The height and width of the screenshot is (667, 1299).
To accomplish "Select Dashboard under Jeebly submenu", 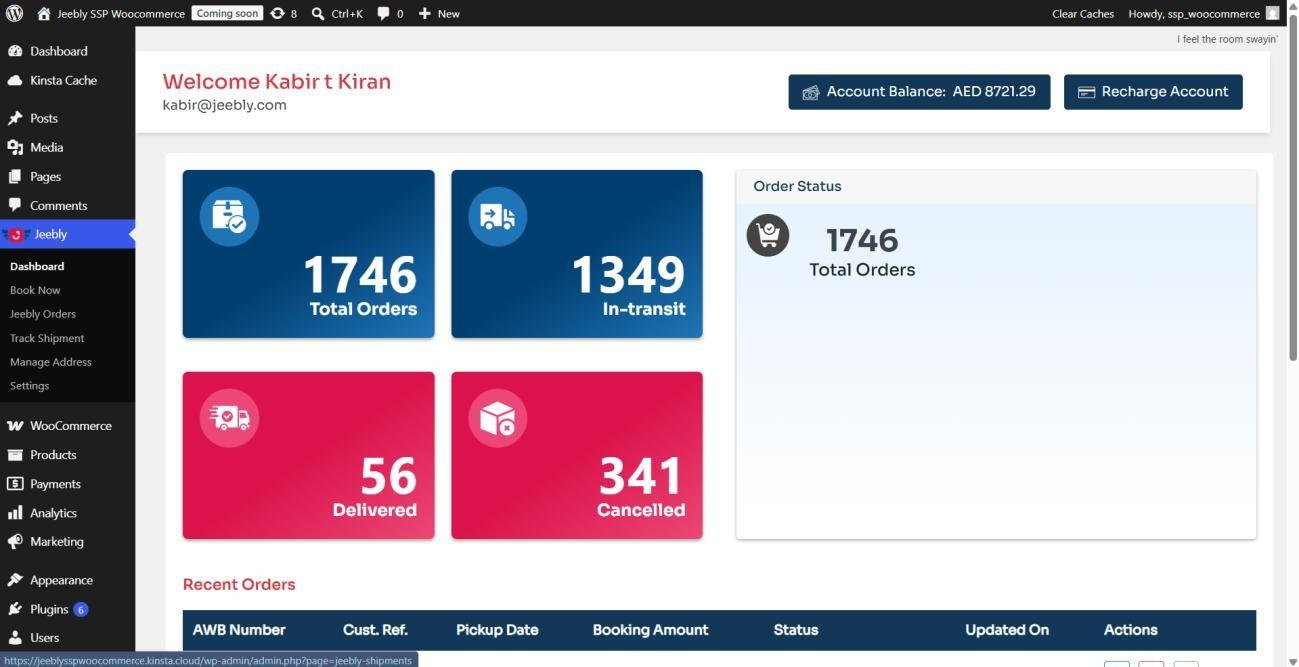I will tap(37, 266).
